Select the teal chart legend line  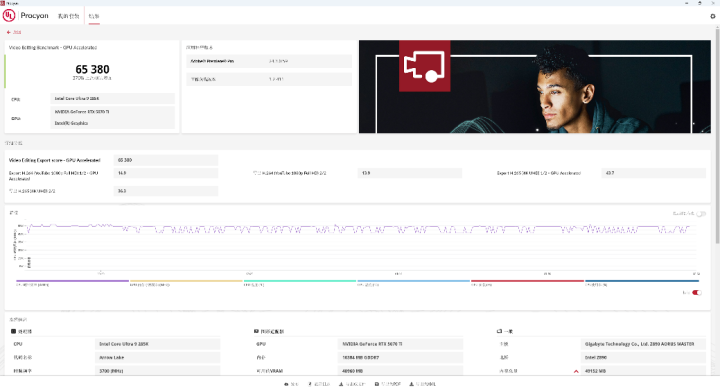tap(300, 281)
